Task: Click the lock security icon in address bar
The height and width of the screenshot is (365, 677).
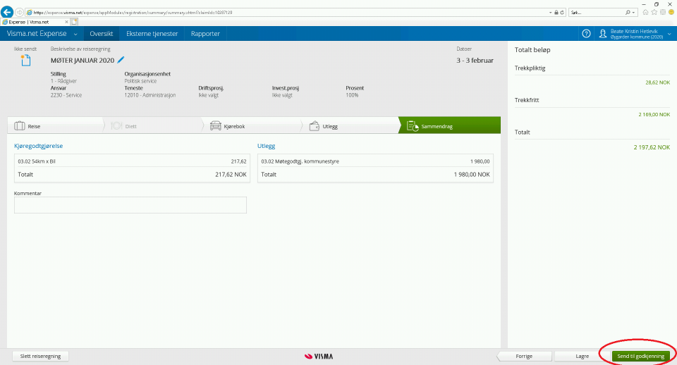Action: (556, 13)
